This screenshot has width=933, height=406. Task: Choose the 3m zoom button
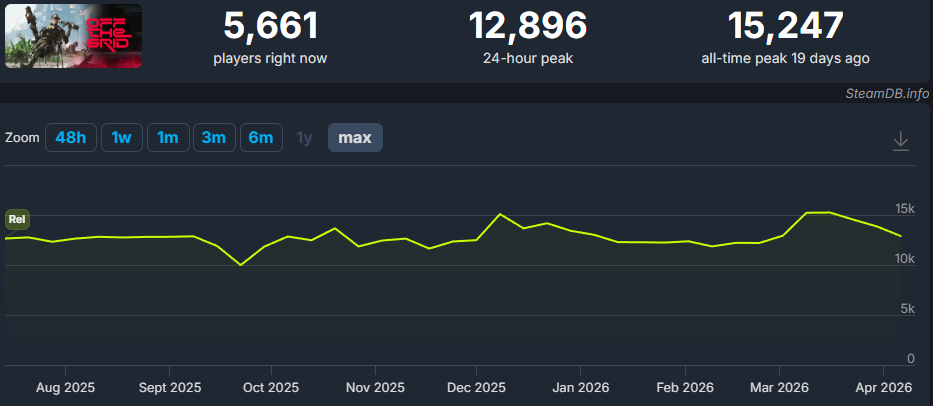click(213, 138)
